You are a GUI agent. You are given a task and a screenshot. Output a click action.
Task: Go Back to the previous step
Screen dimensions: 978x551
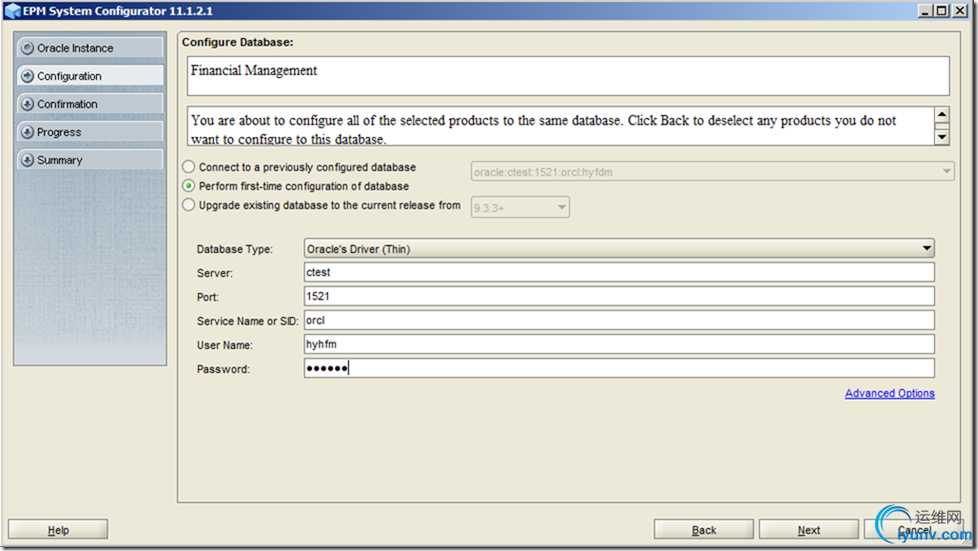(x=704, y=530)
